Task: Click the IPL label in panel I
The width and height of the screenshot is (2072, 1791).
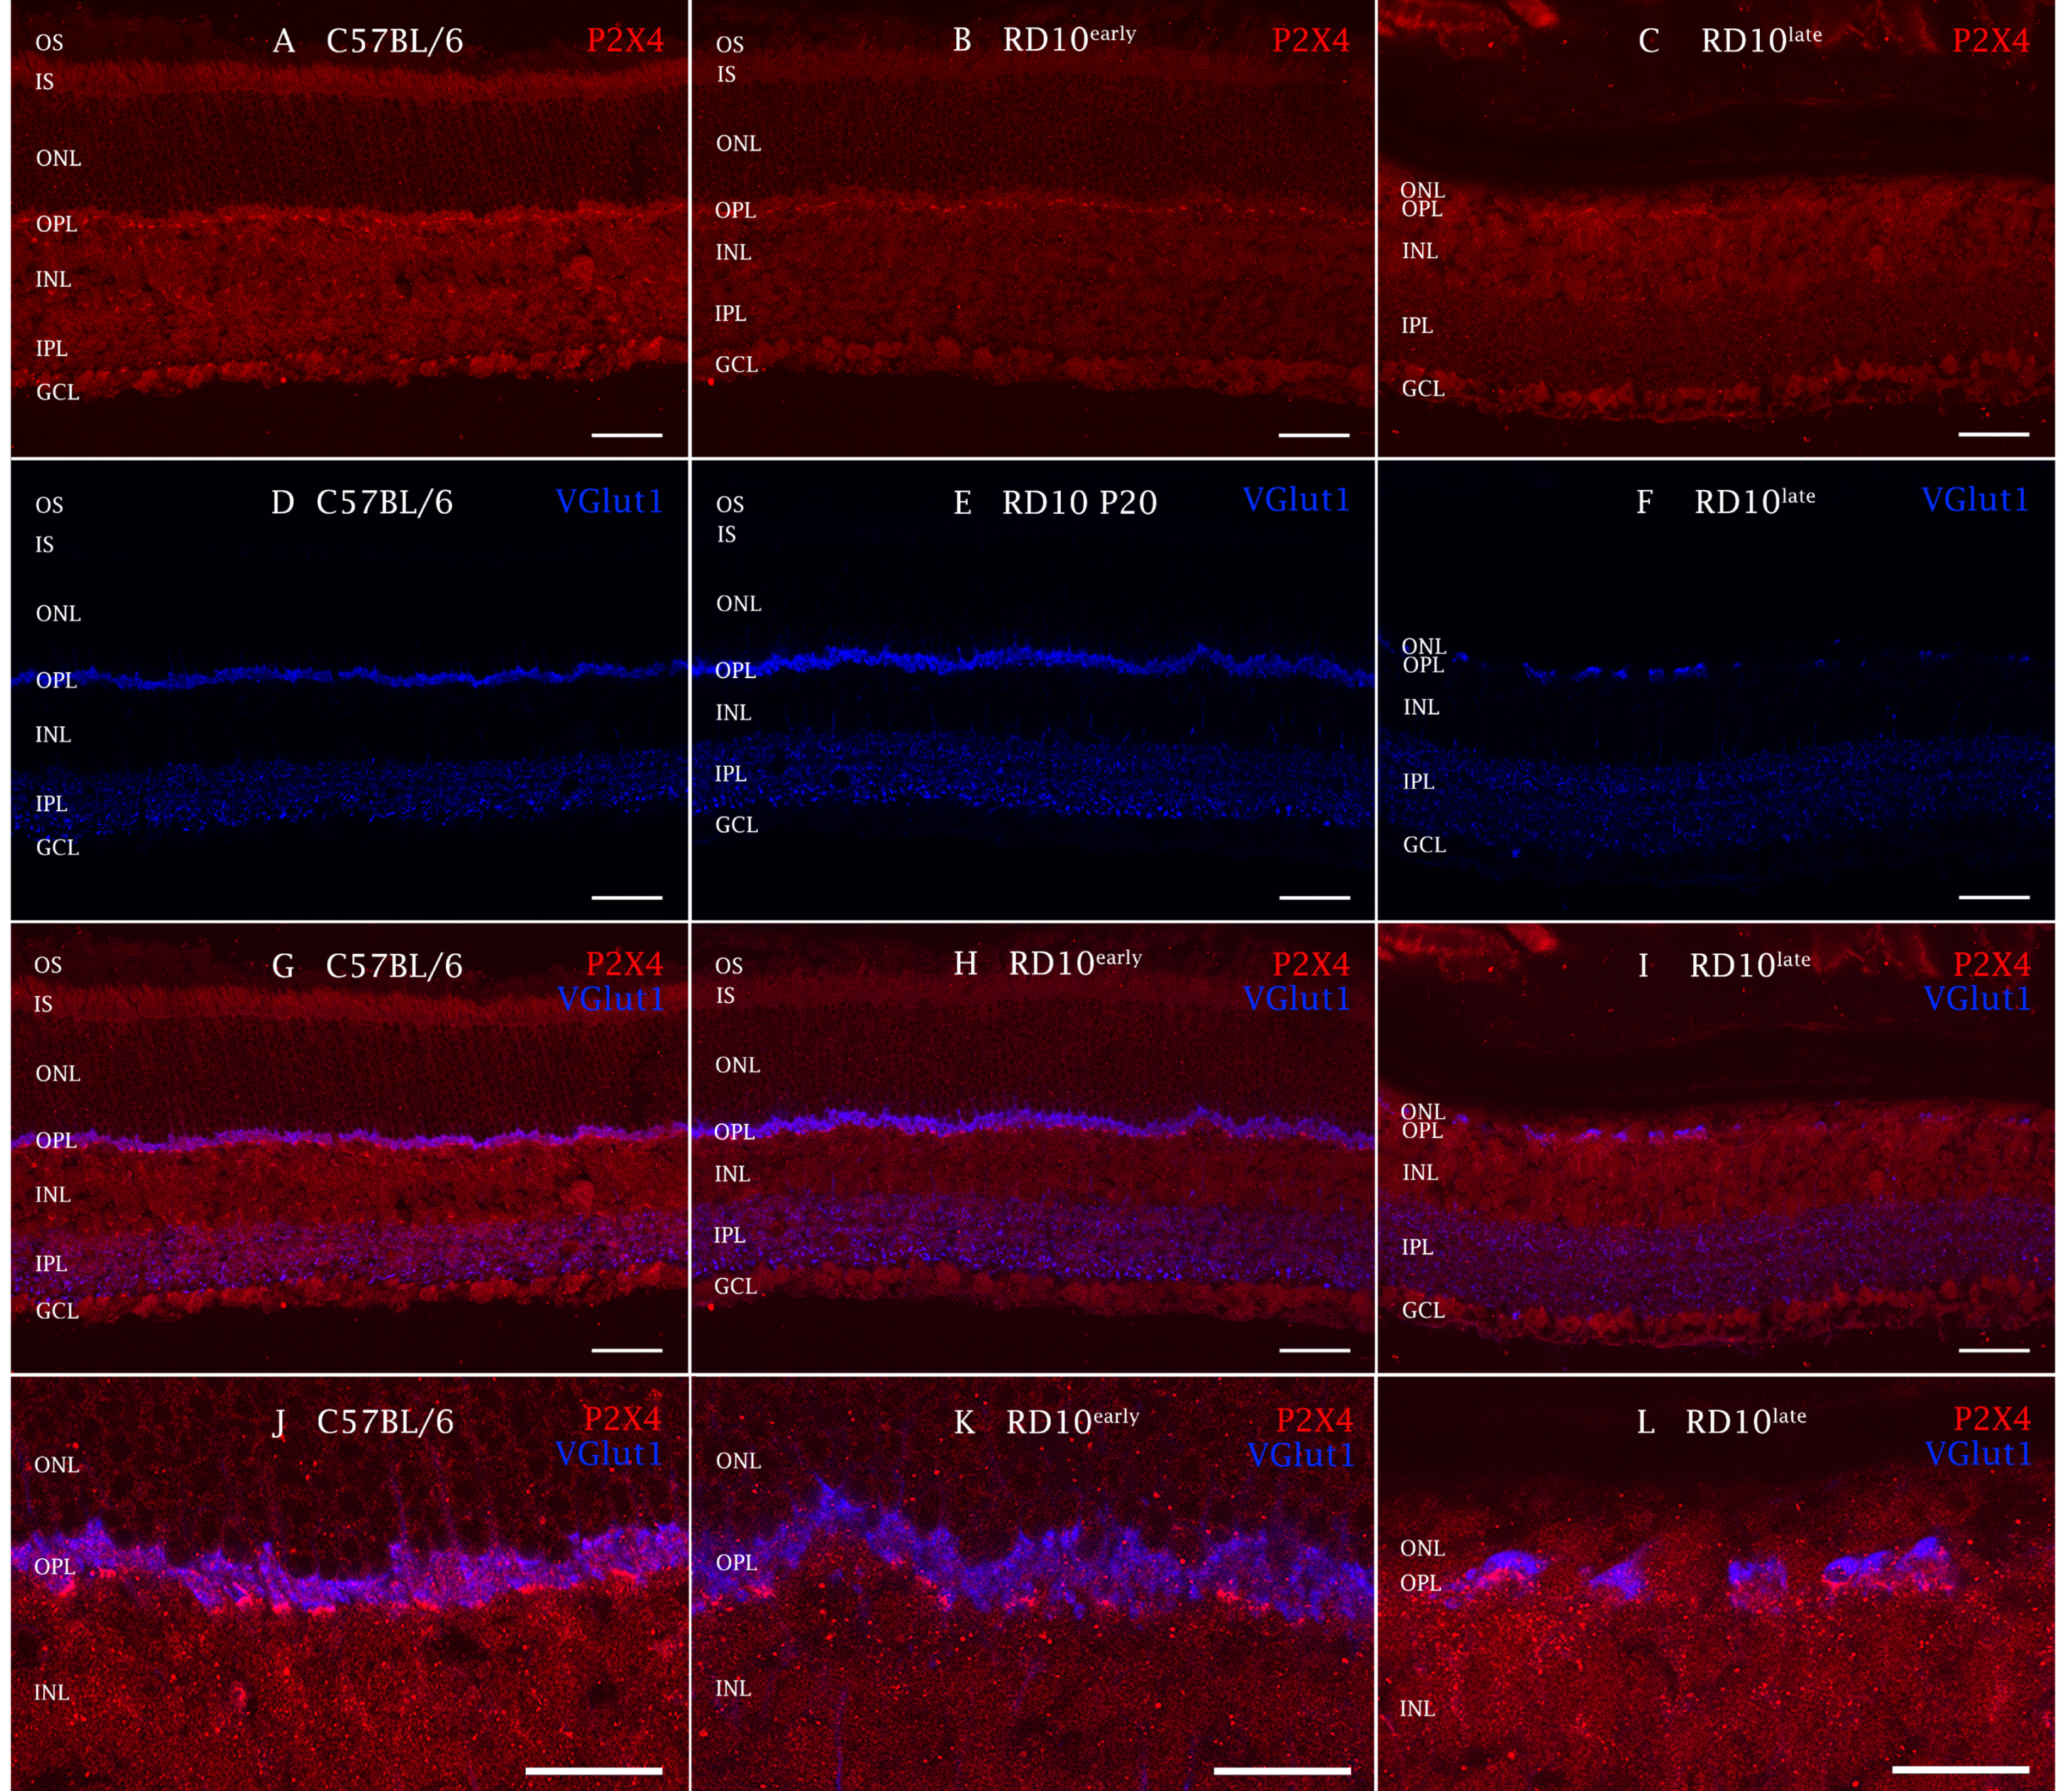Action: (1417, 1247)
